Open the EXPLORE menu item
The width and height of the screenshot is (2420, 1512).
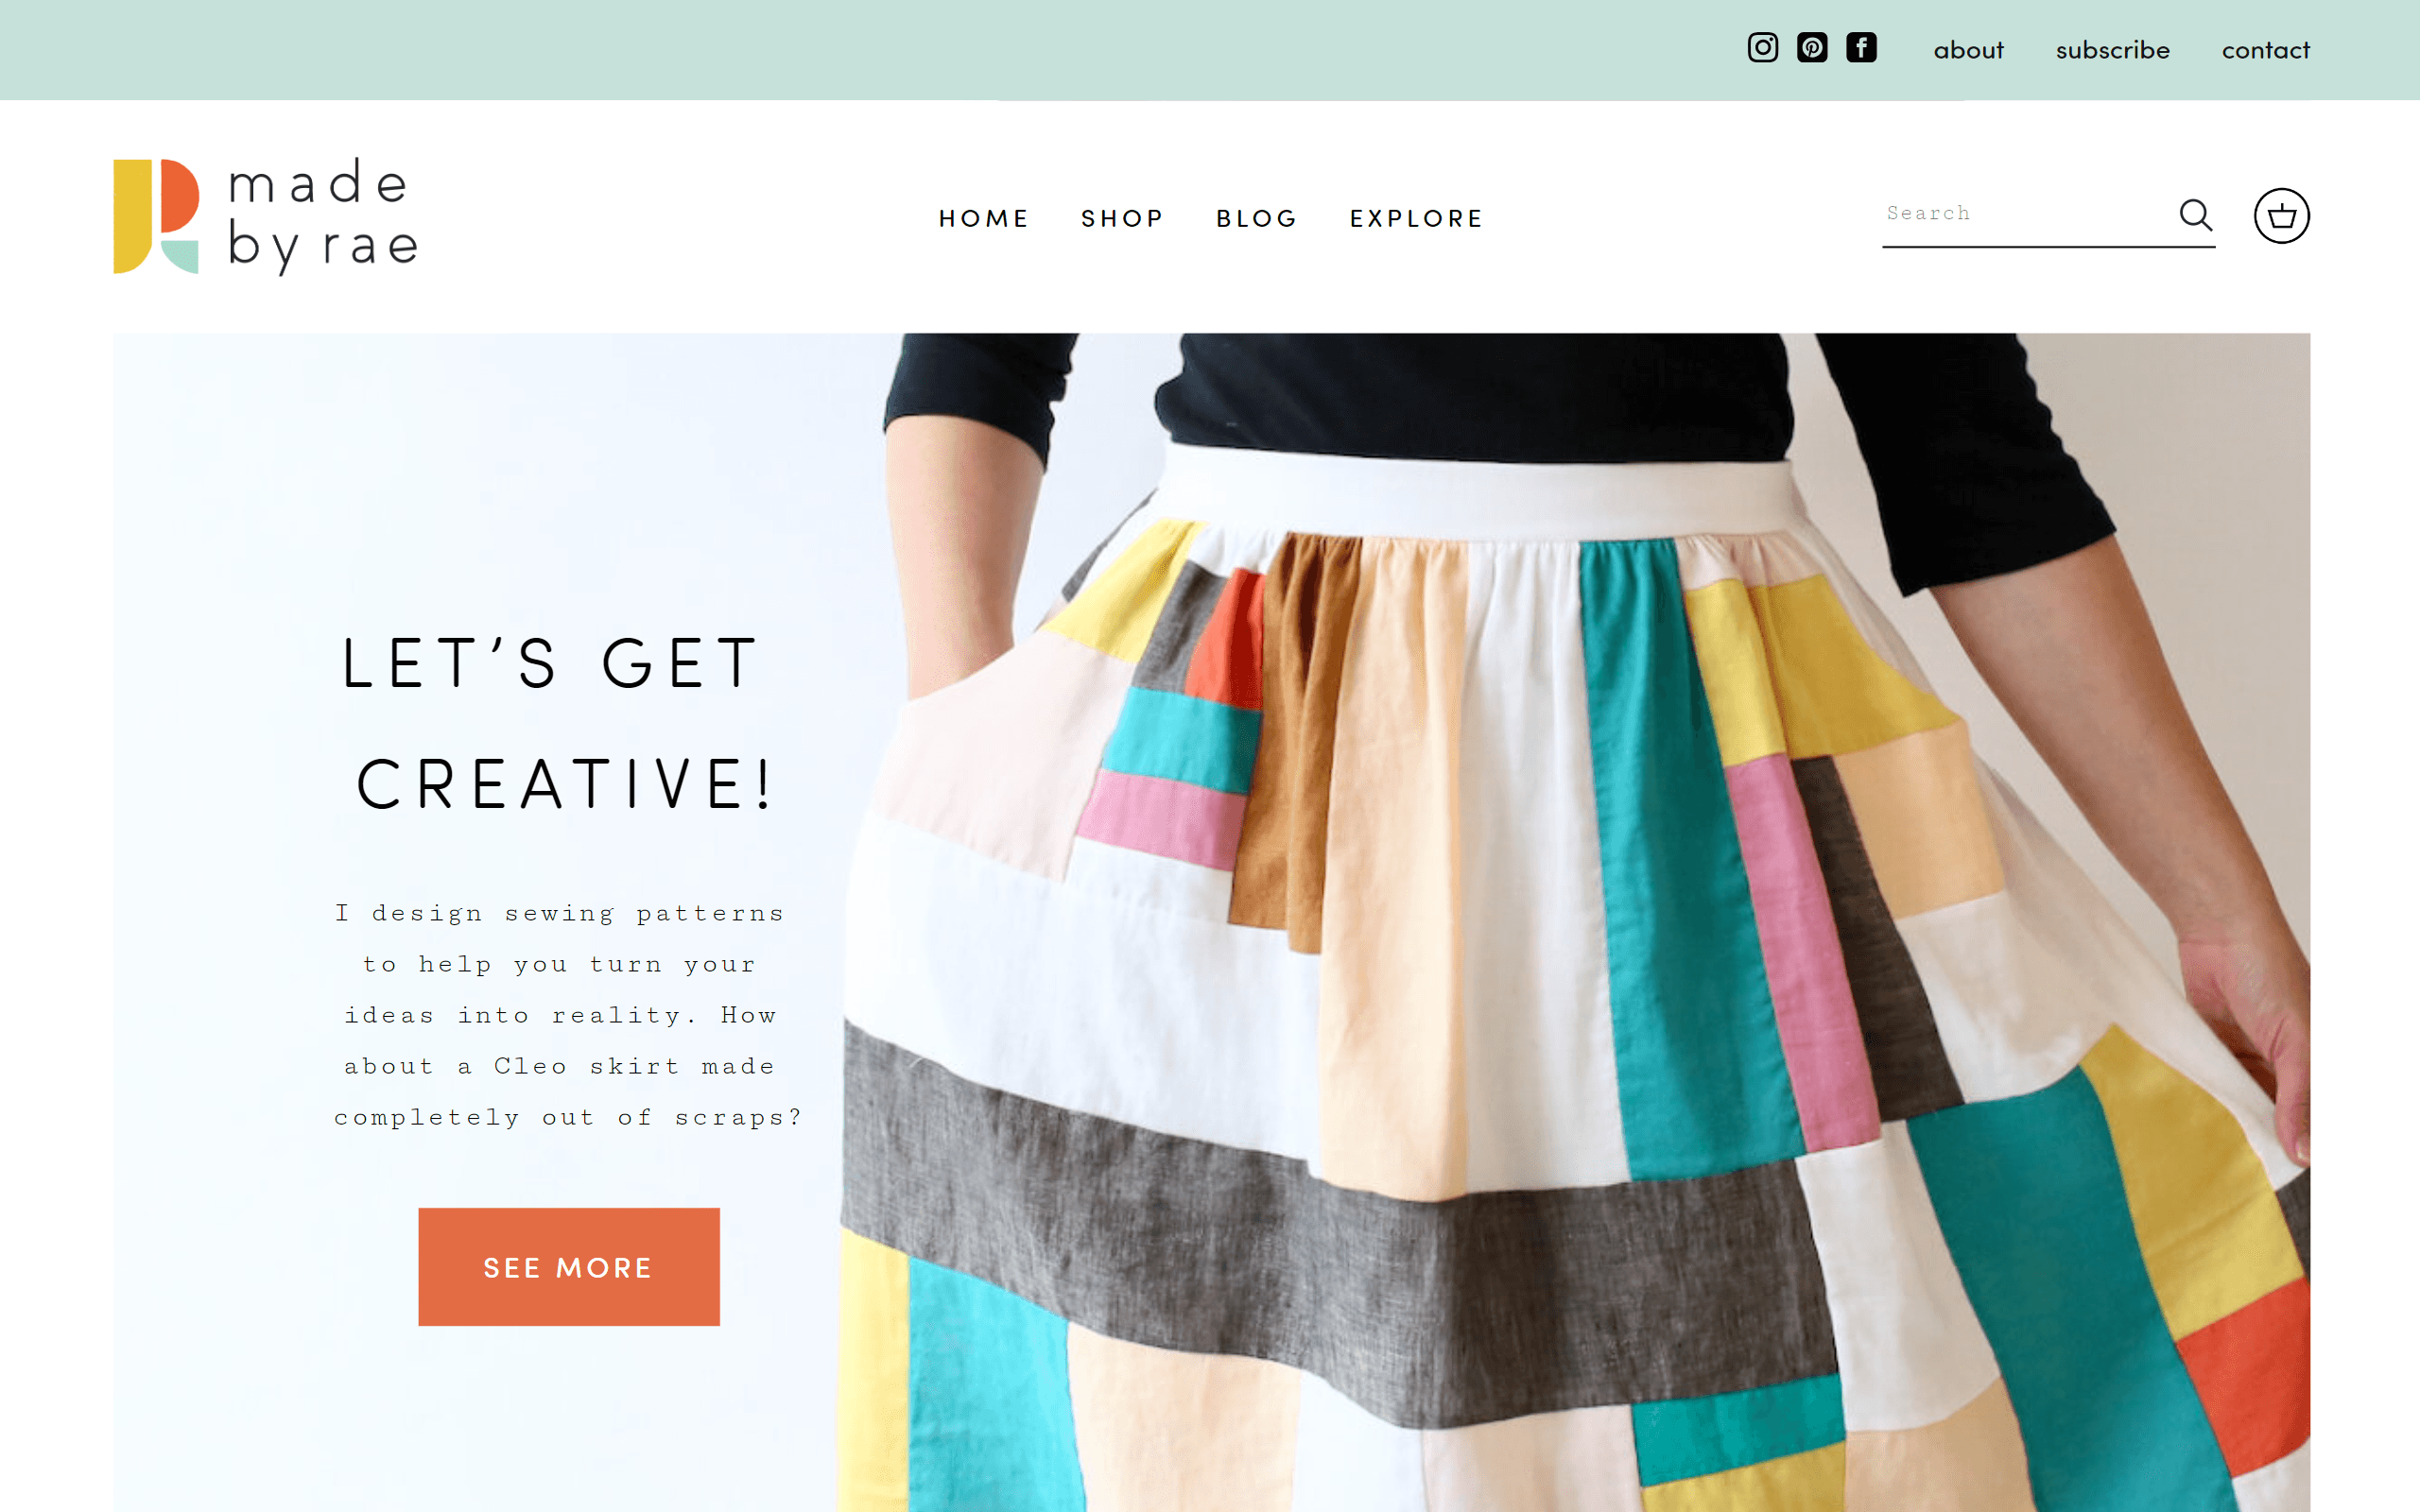point(1416,218)
